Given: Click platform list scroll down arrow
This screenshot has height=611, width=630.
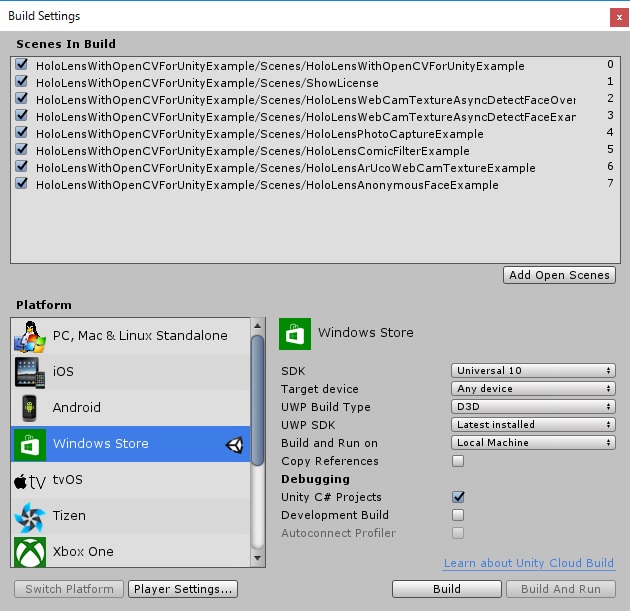Looking at the screenshot, I should pyautogui.click(x=258, y=558).
